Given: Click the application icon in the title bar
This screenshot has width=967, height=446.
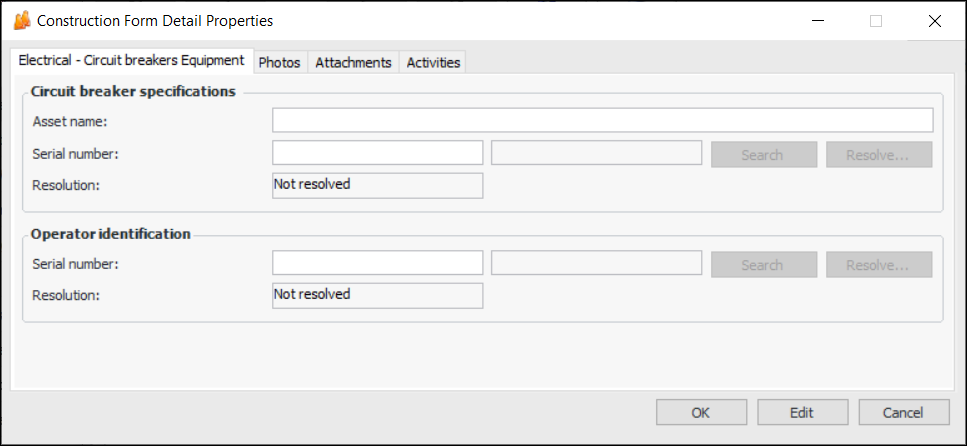Looking at the screenshot, I should click(21, 20).
